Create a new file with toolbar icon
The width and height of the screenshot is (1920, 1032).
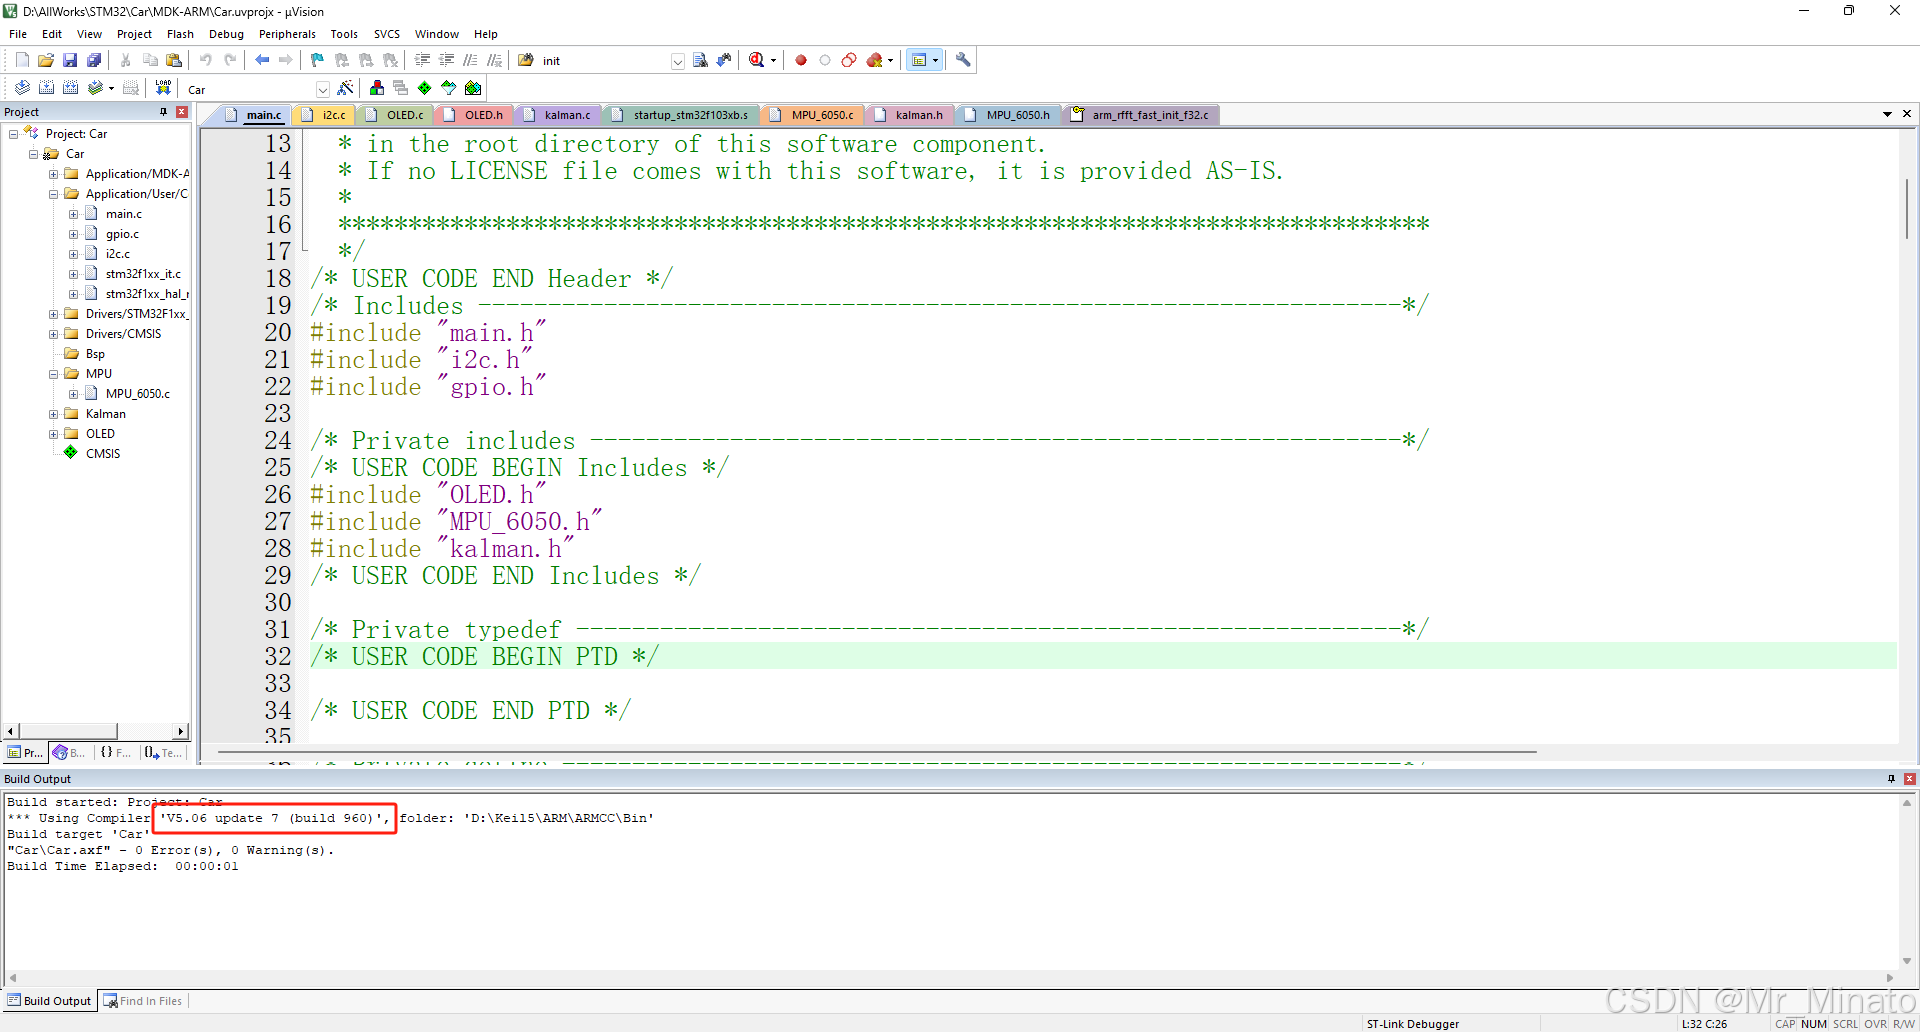pos(22,60)
